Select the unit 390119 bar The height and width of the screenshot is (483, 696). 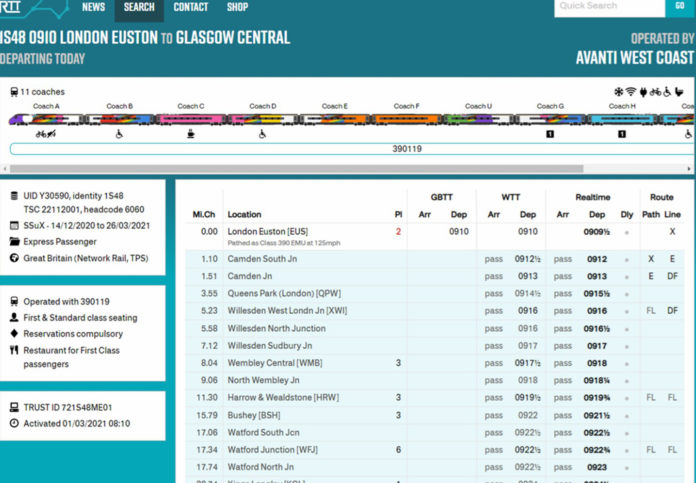[x=353, y=149]
